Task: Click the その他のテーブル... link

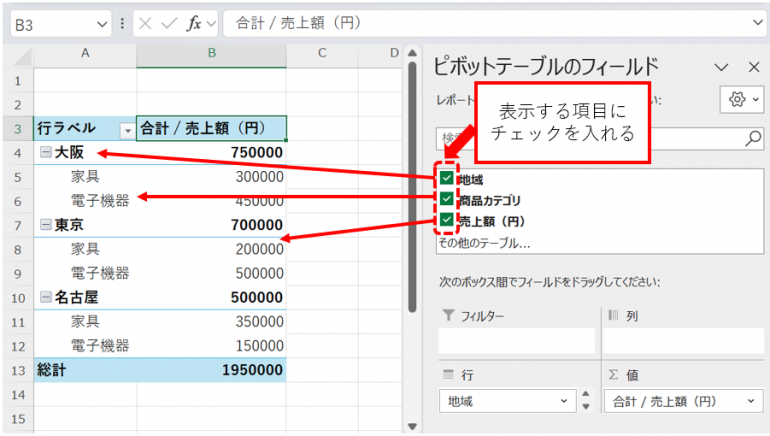Action: [x=483, y=242]
